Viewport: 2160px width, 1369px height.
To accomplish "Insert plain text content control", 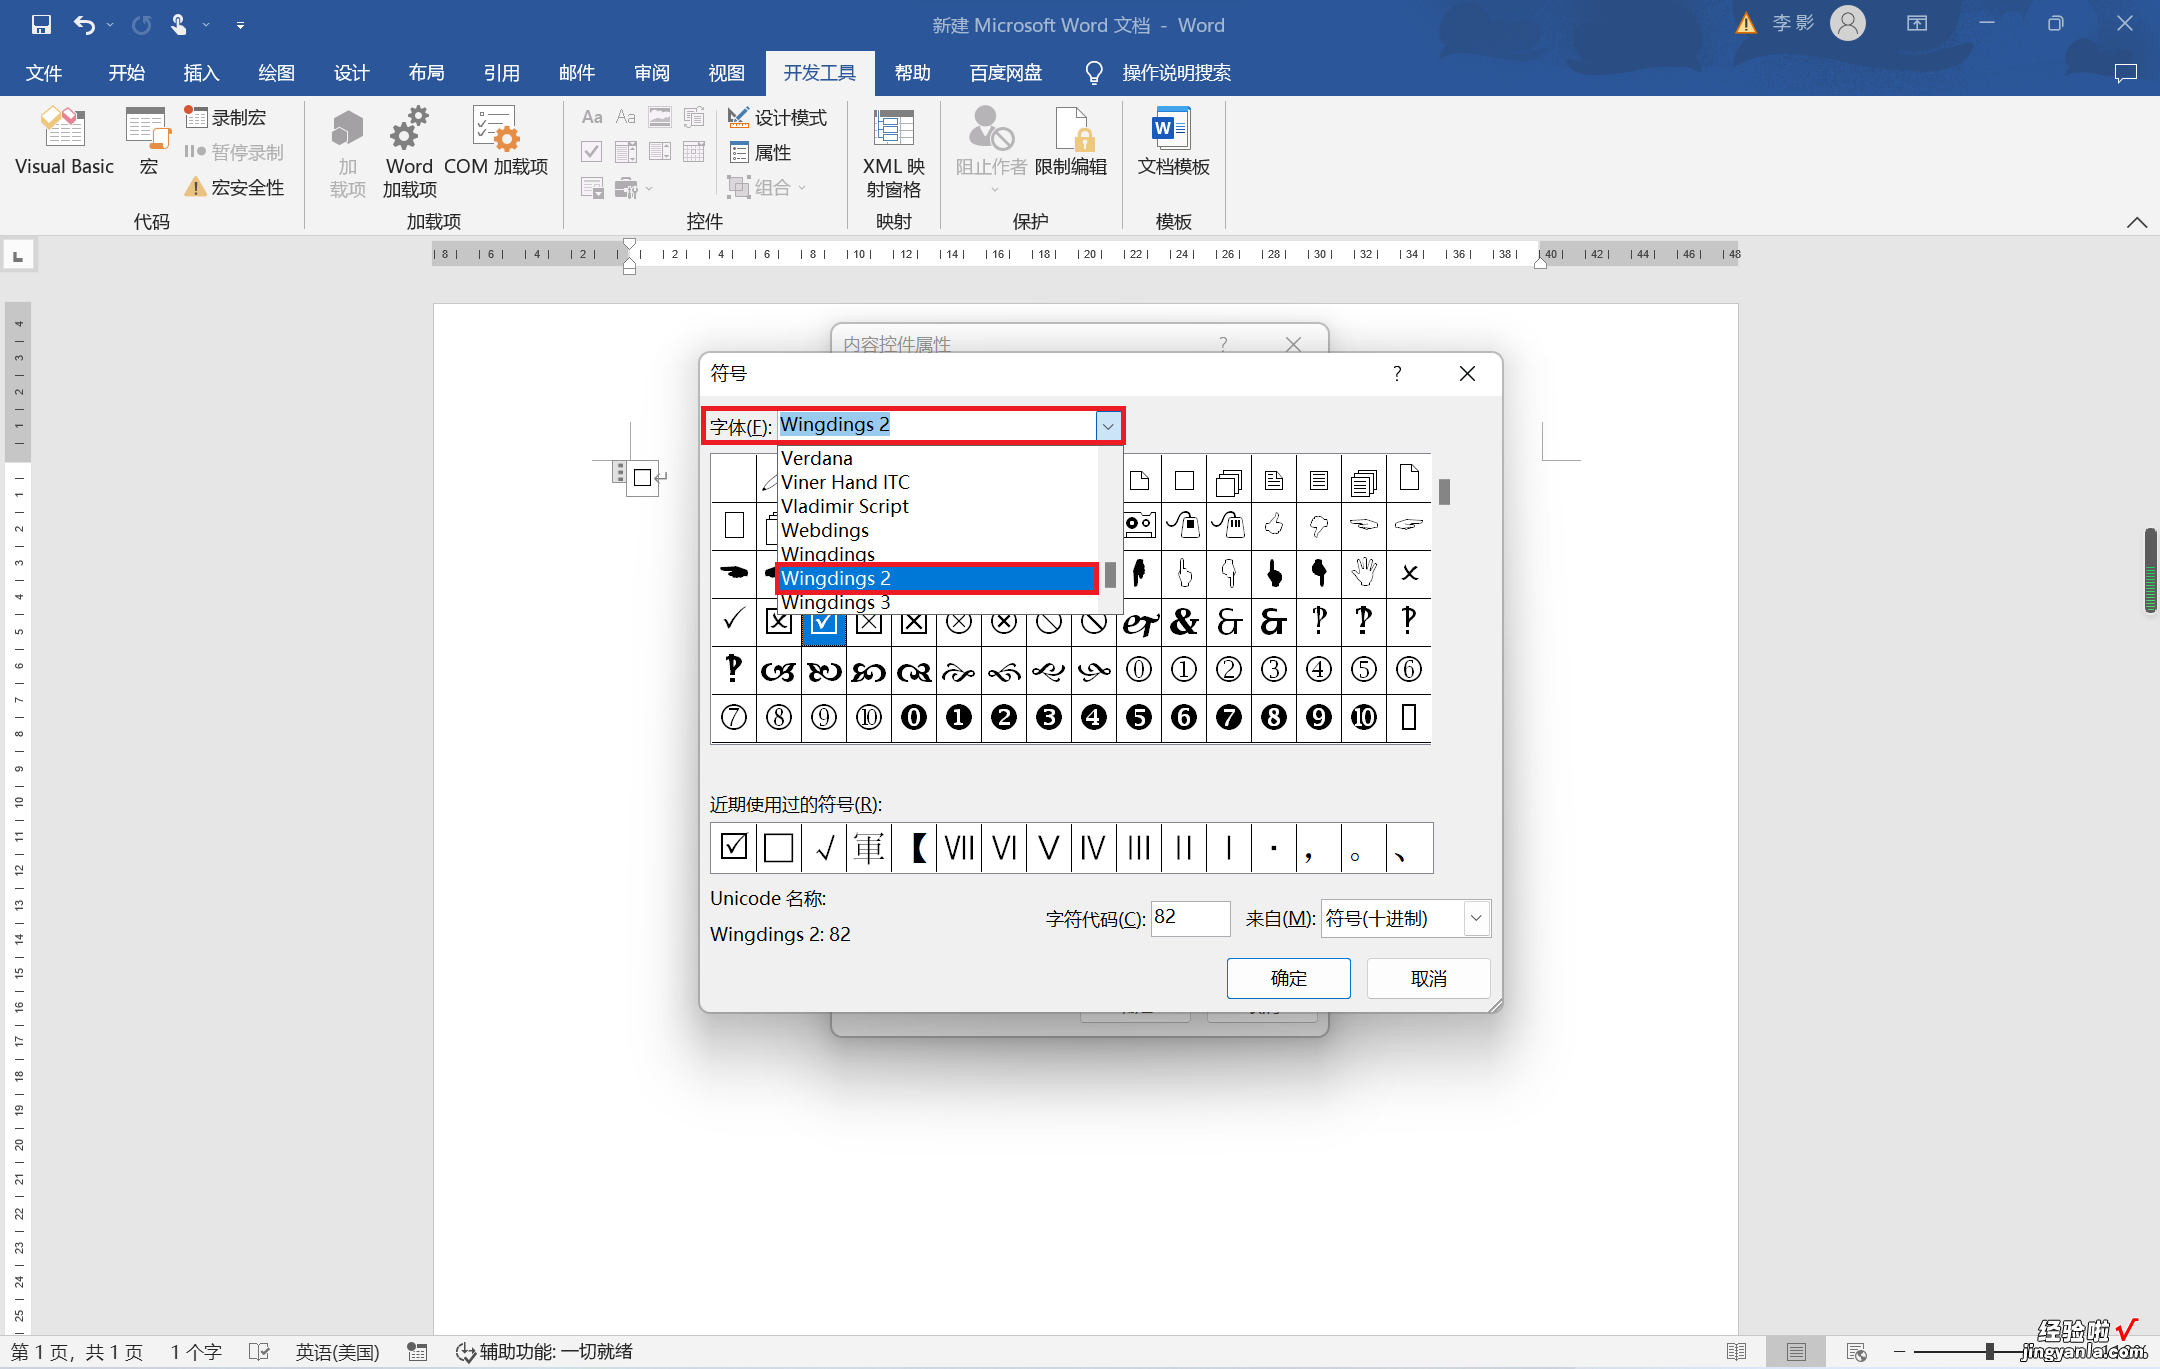I will pos(626,118).
